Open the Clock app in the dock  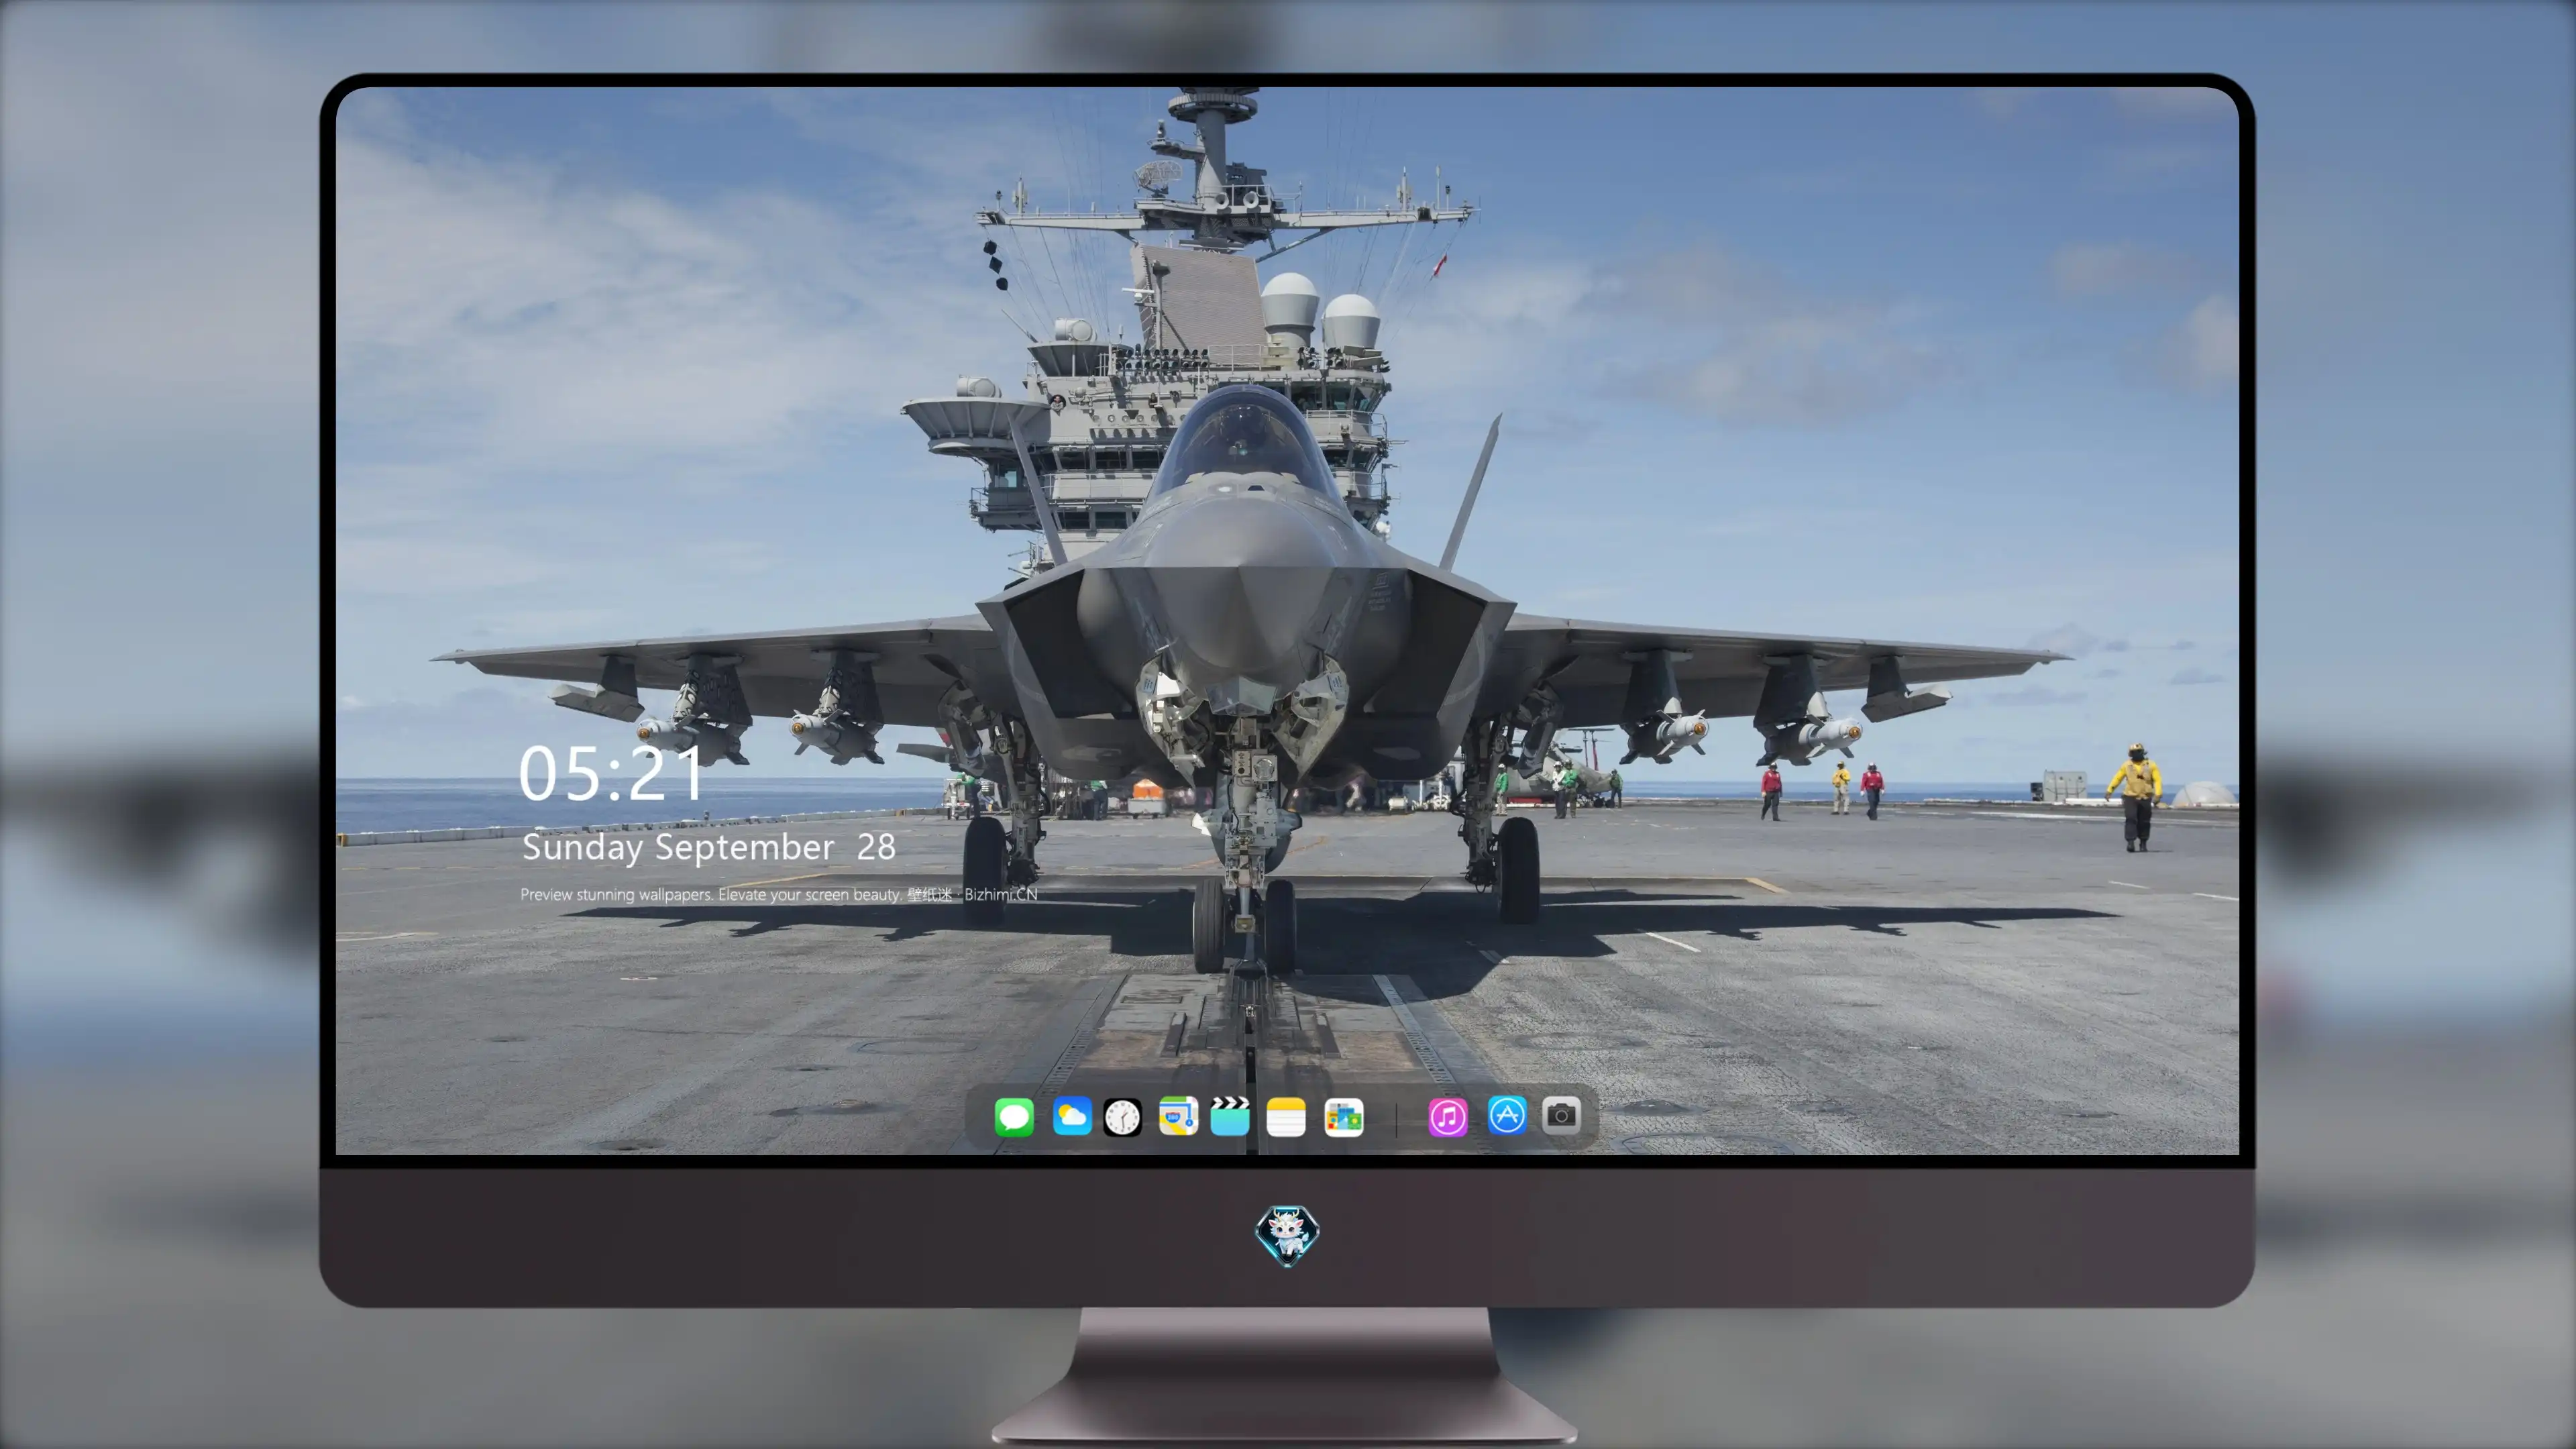pos(1122,1117)
